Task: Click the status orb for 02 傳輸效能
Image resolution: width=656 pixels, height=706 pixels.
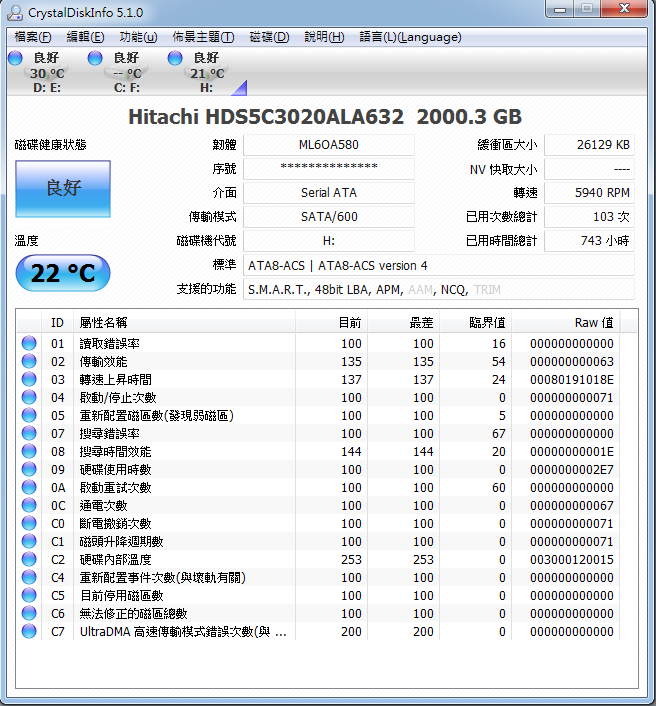Action: click(29, 361)
